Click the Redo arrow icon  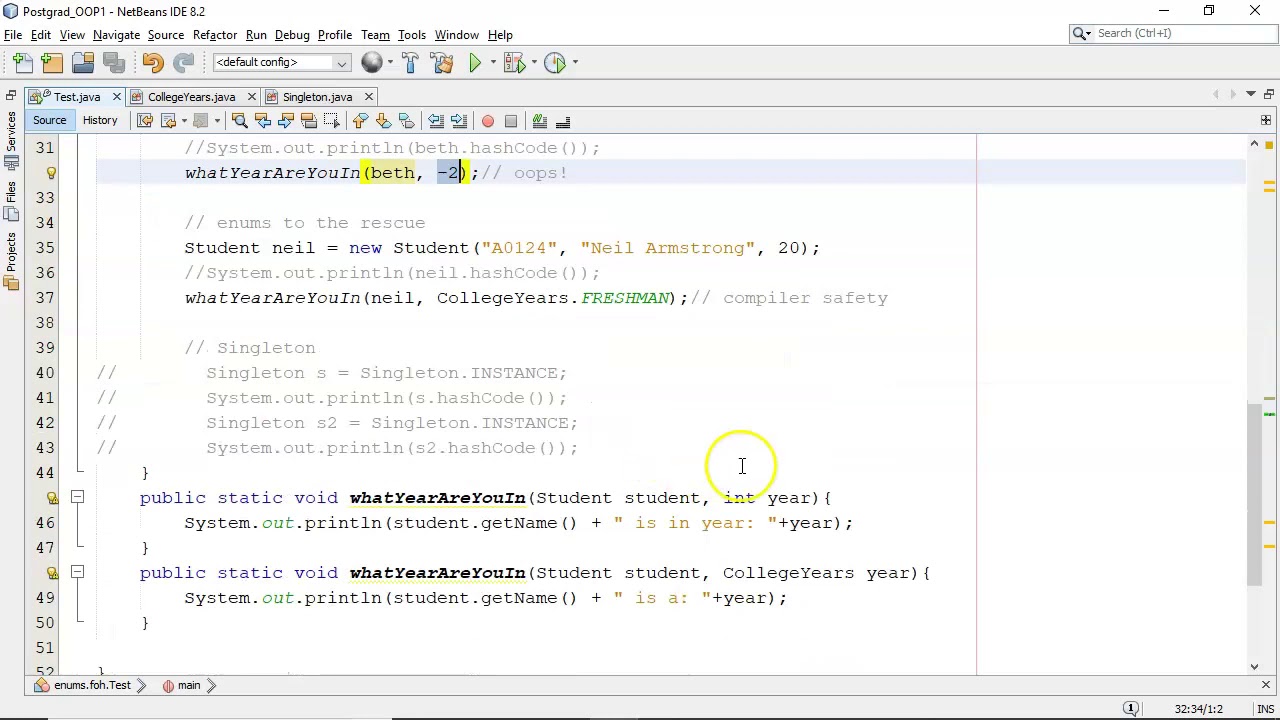(x=183, y=62)
